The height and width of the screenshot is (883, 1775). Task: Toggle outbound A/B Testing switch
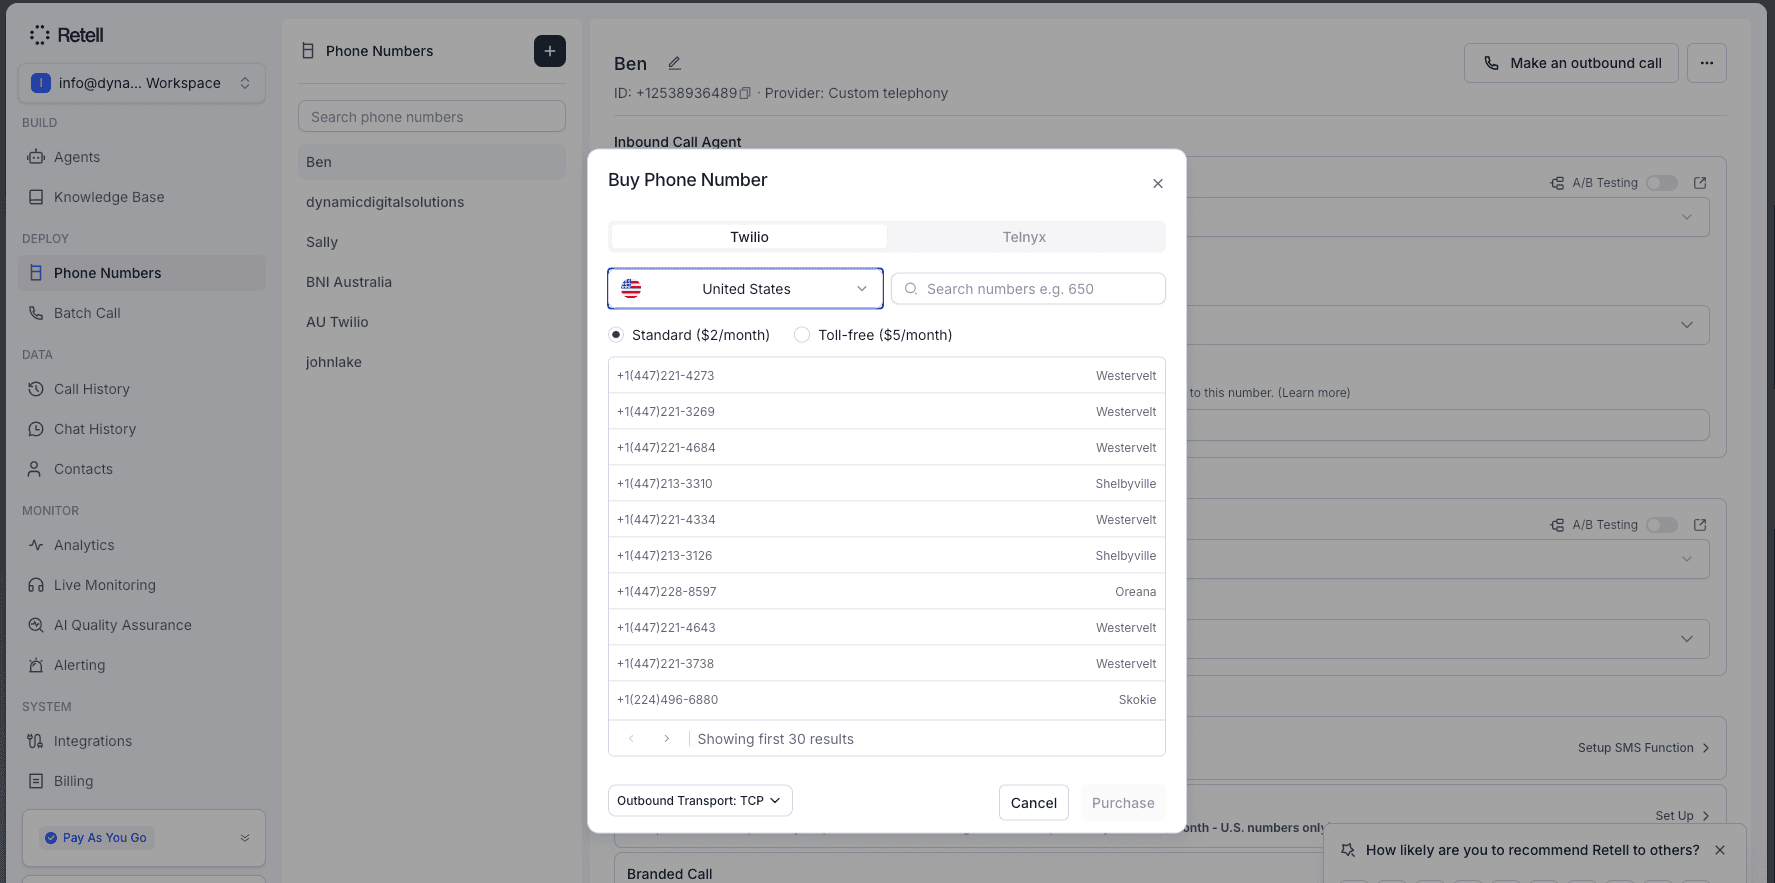pyautogui.click(x=1662, y=525)
